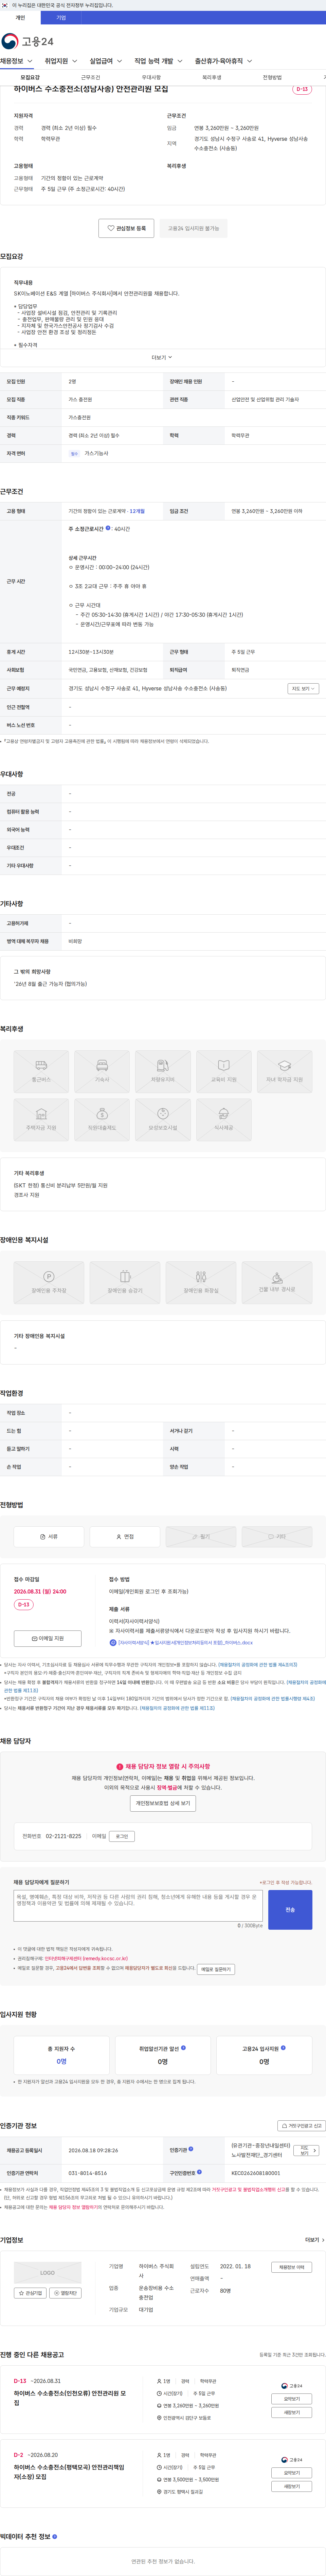Click the info icon beside 구인인증번호

click(x=199, y=2172)
